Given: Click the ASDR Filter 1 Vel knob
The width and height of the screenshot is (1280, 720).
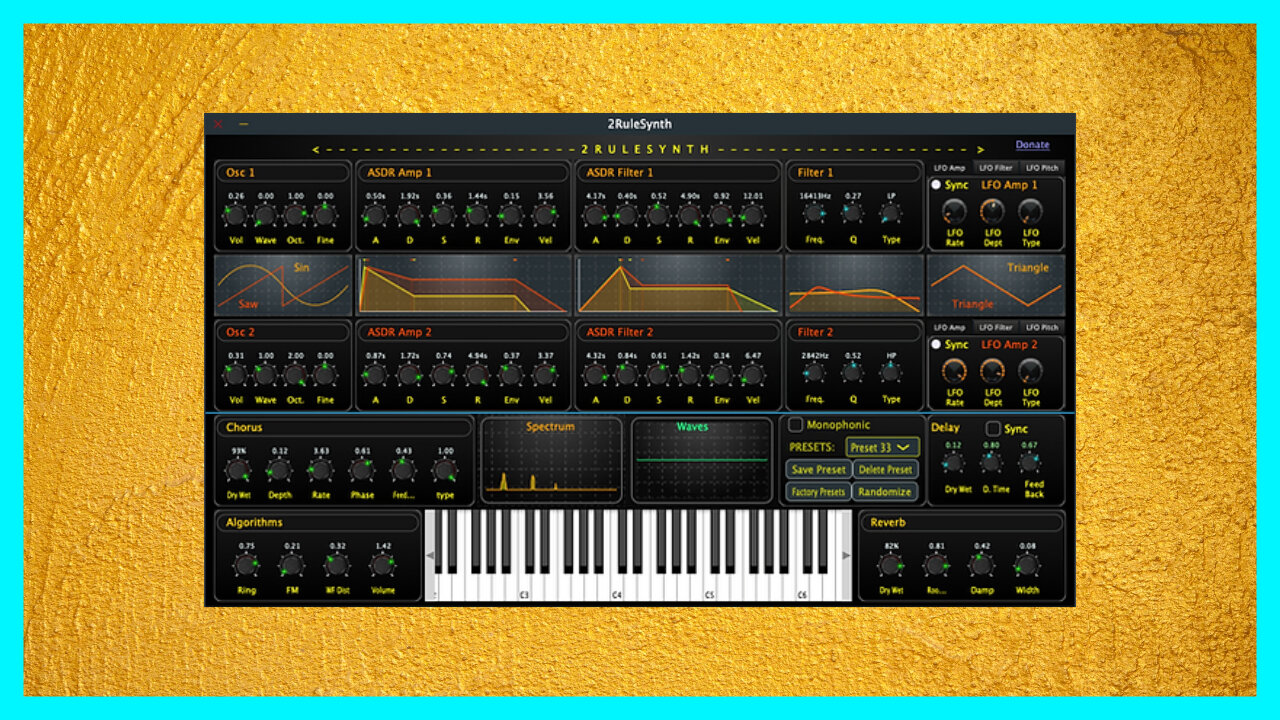Looking at the screenshot, I should coord(753,215).
